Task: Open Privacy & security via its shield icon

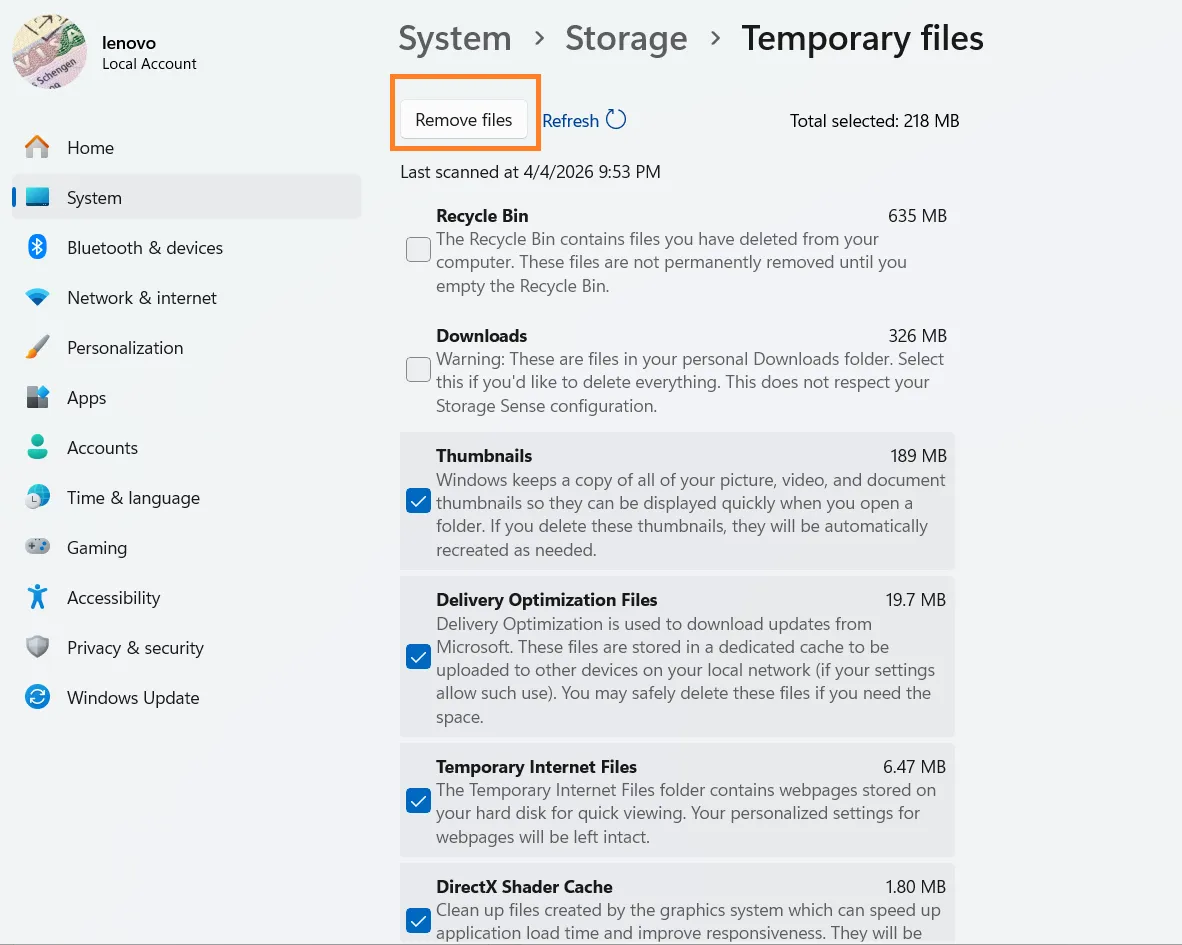Action: click(37, 647)
